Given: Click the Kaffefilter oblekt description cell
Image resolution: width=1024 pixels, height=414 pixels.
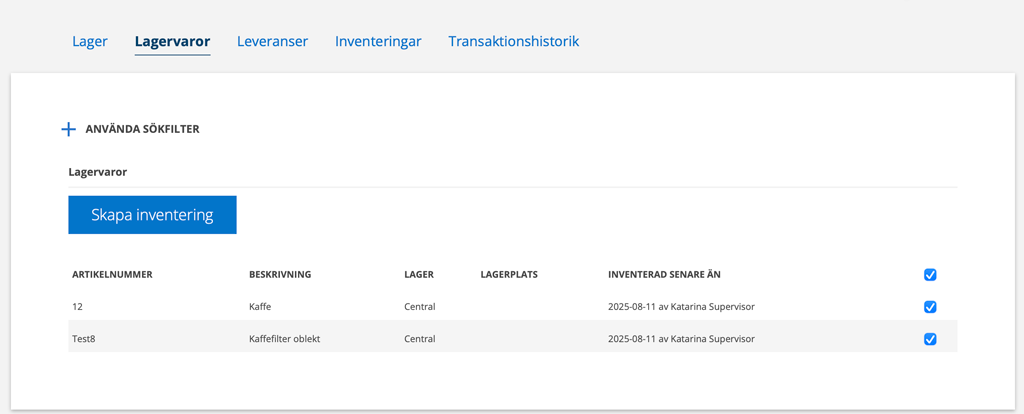Looking at the screenshot, I should (x=284, y=339).
